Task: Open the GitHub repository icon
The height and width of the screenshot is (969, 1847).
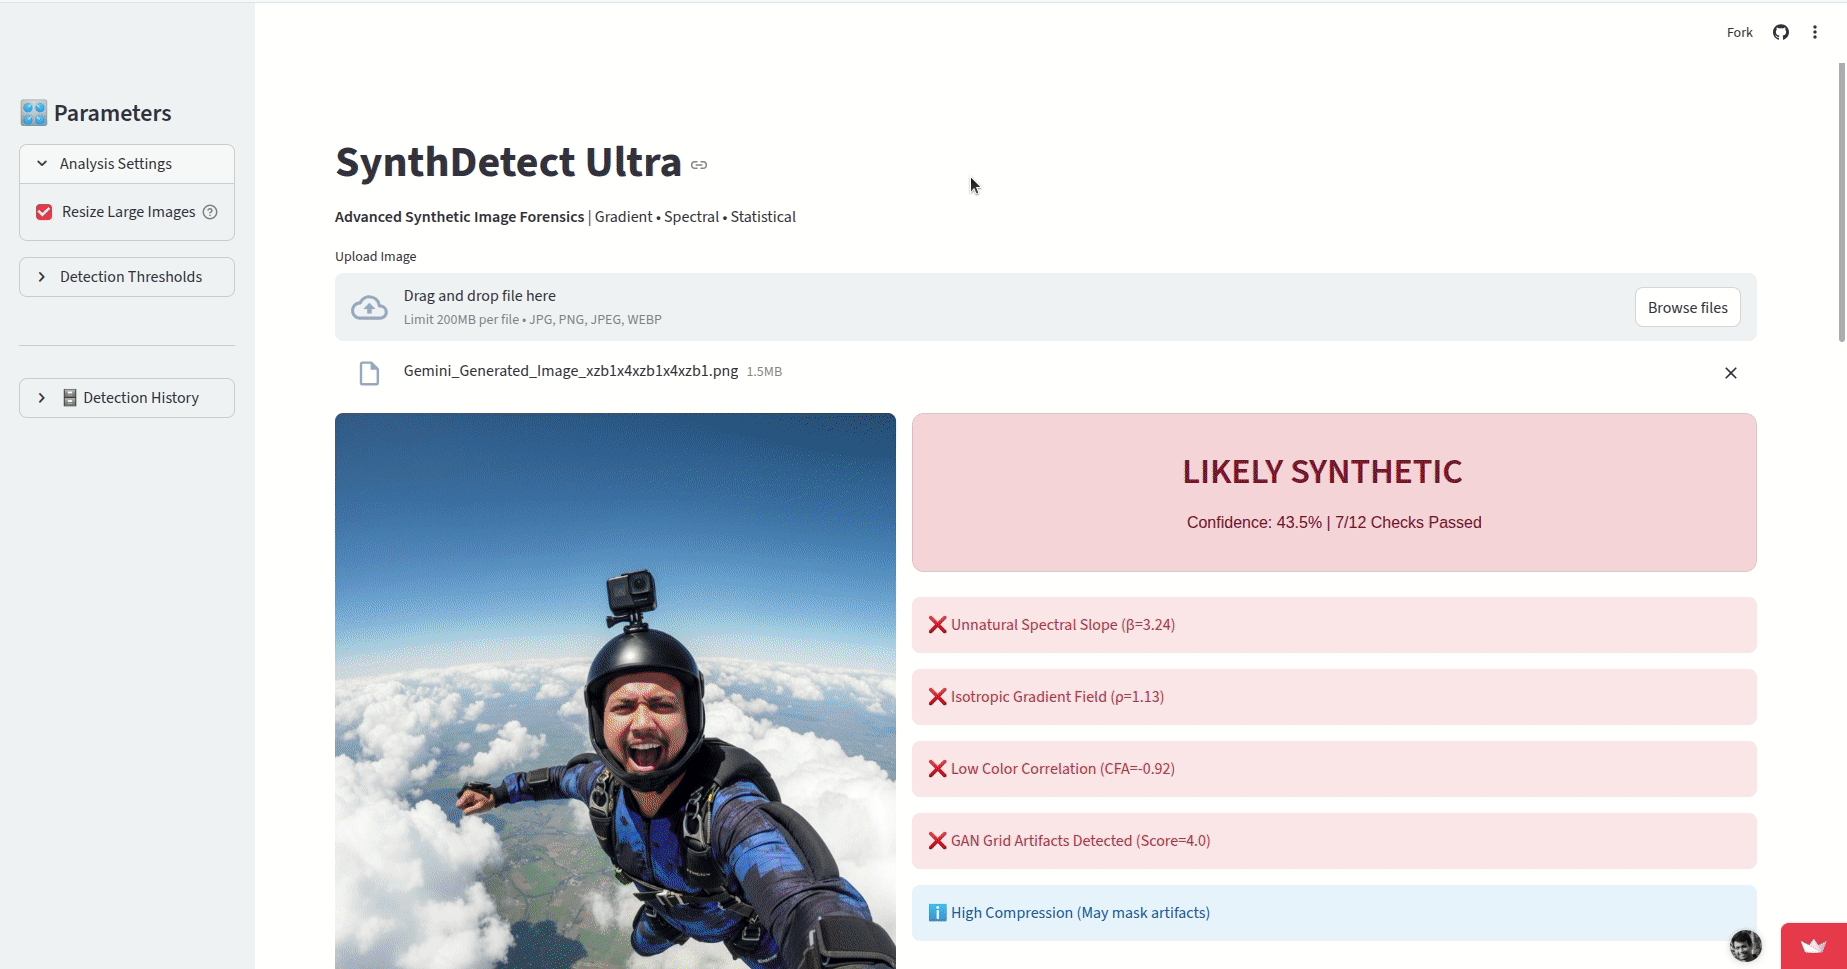Action: coord(1781,32)
